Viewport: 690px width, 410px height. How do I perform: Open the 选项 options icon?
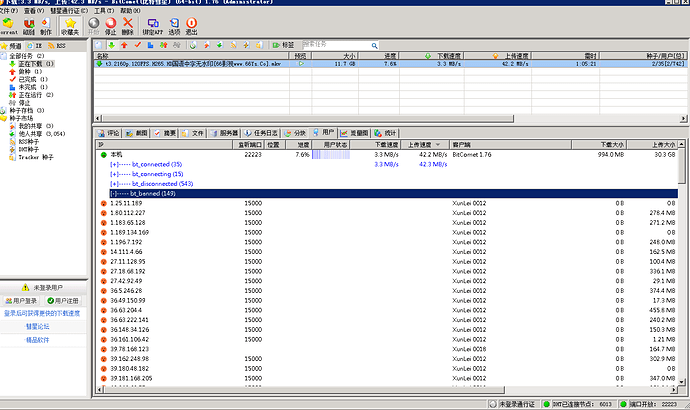[174, 26]
